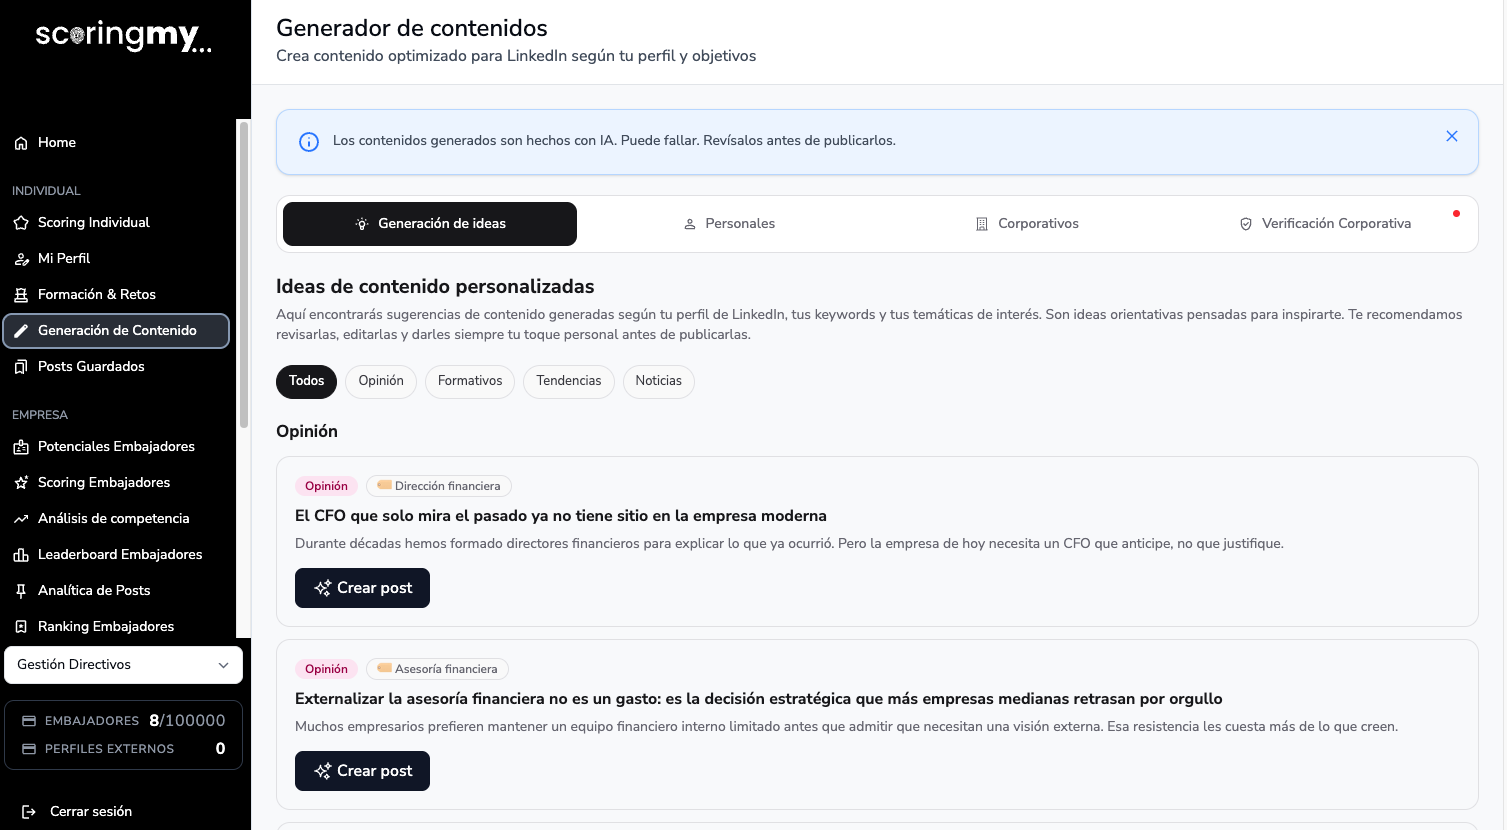This screenshot has width=1507, height=830.
Task: Click the tag icon in Dirección financiera
Action: point(384,485)
